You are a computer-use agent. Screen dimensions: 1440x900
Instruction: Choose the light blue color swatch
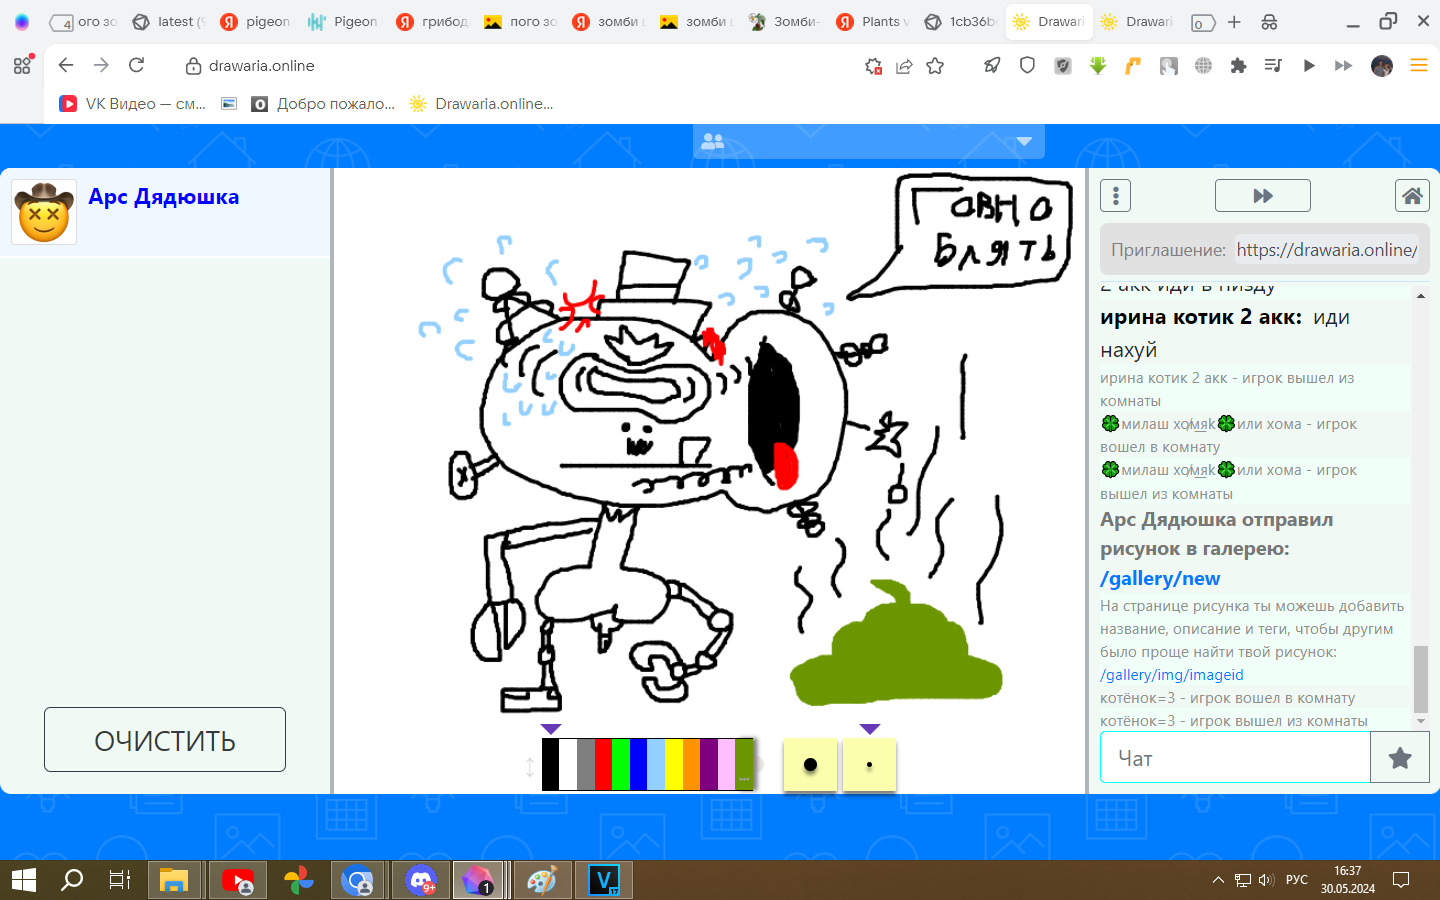[656, 765]
